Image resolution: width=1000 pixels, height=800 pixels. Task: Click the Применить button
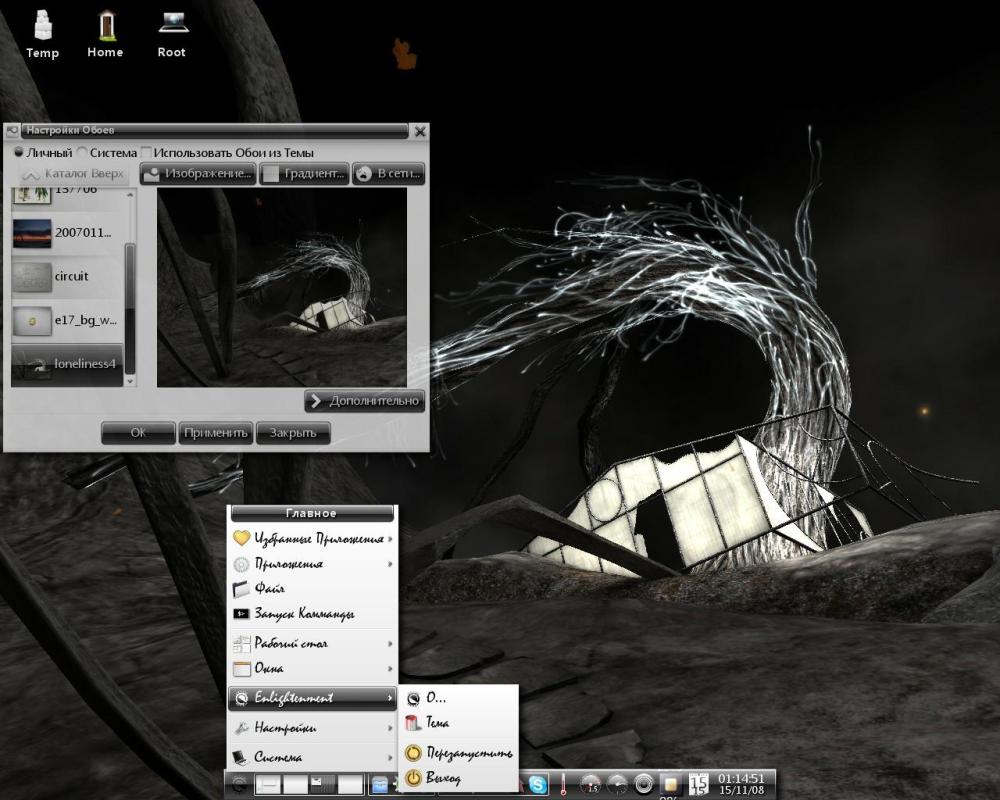click(216, 433)
